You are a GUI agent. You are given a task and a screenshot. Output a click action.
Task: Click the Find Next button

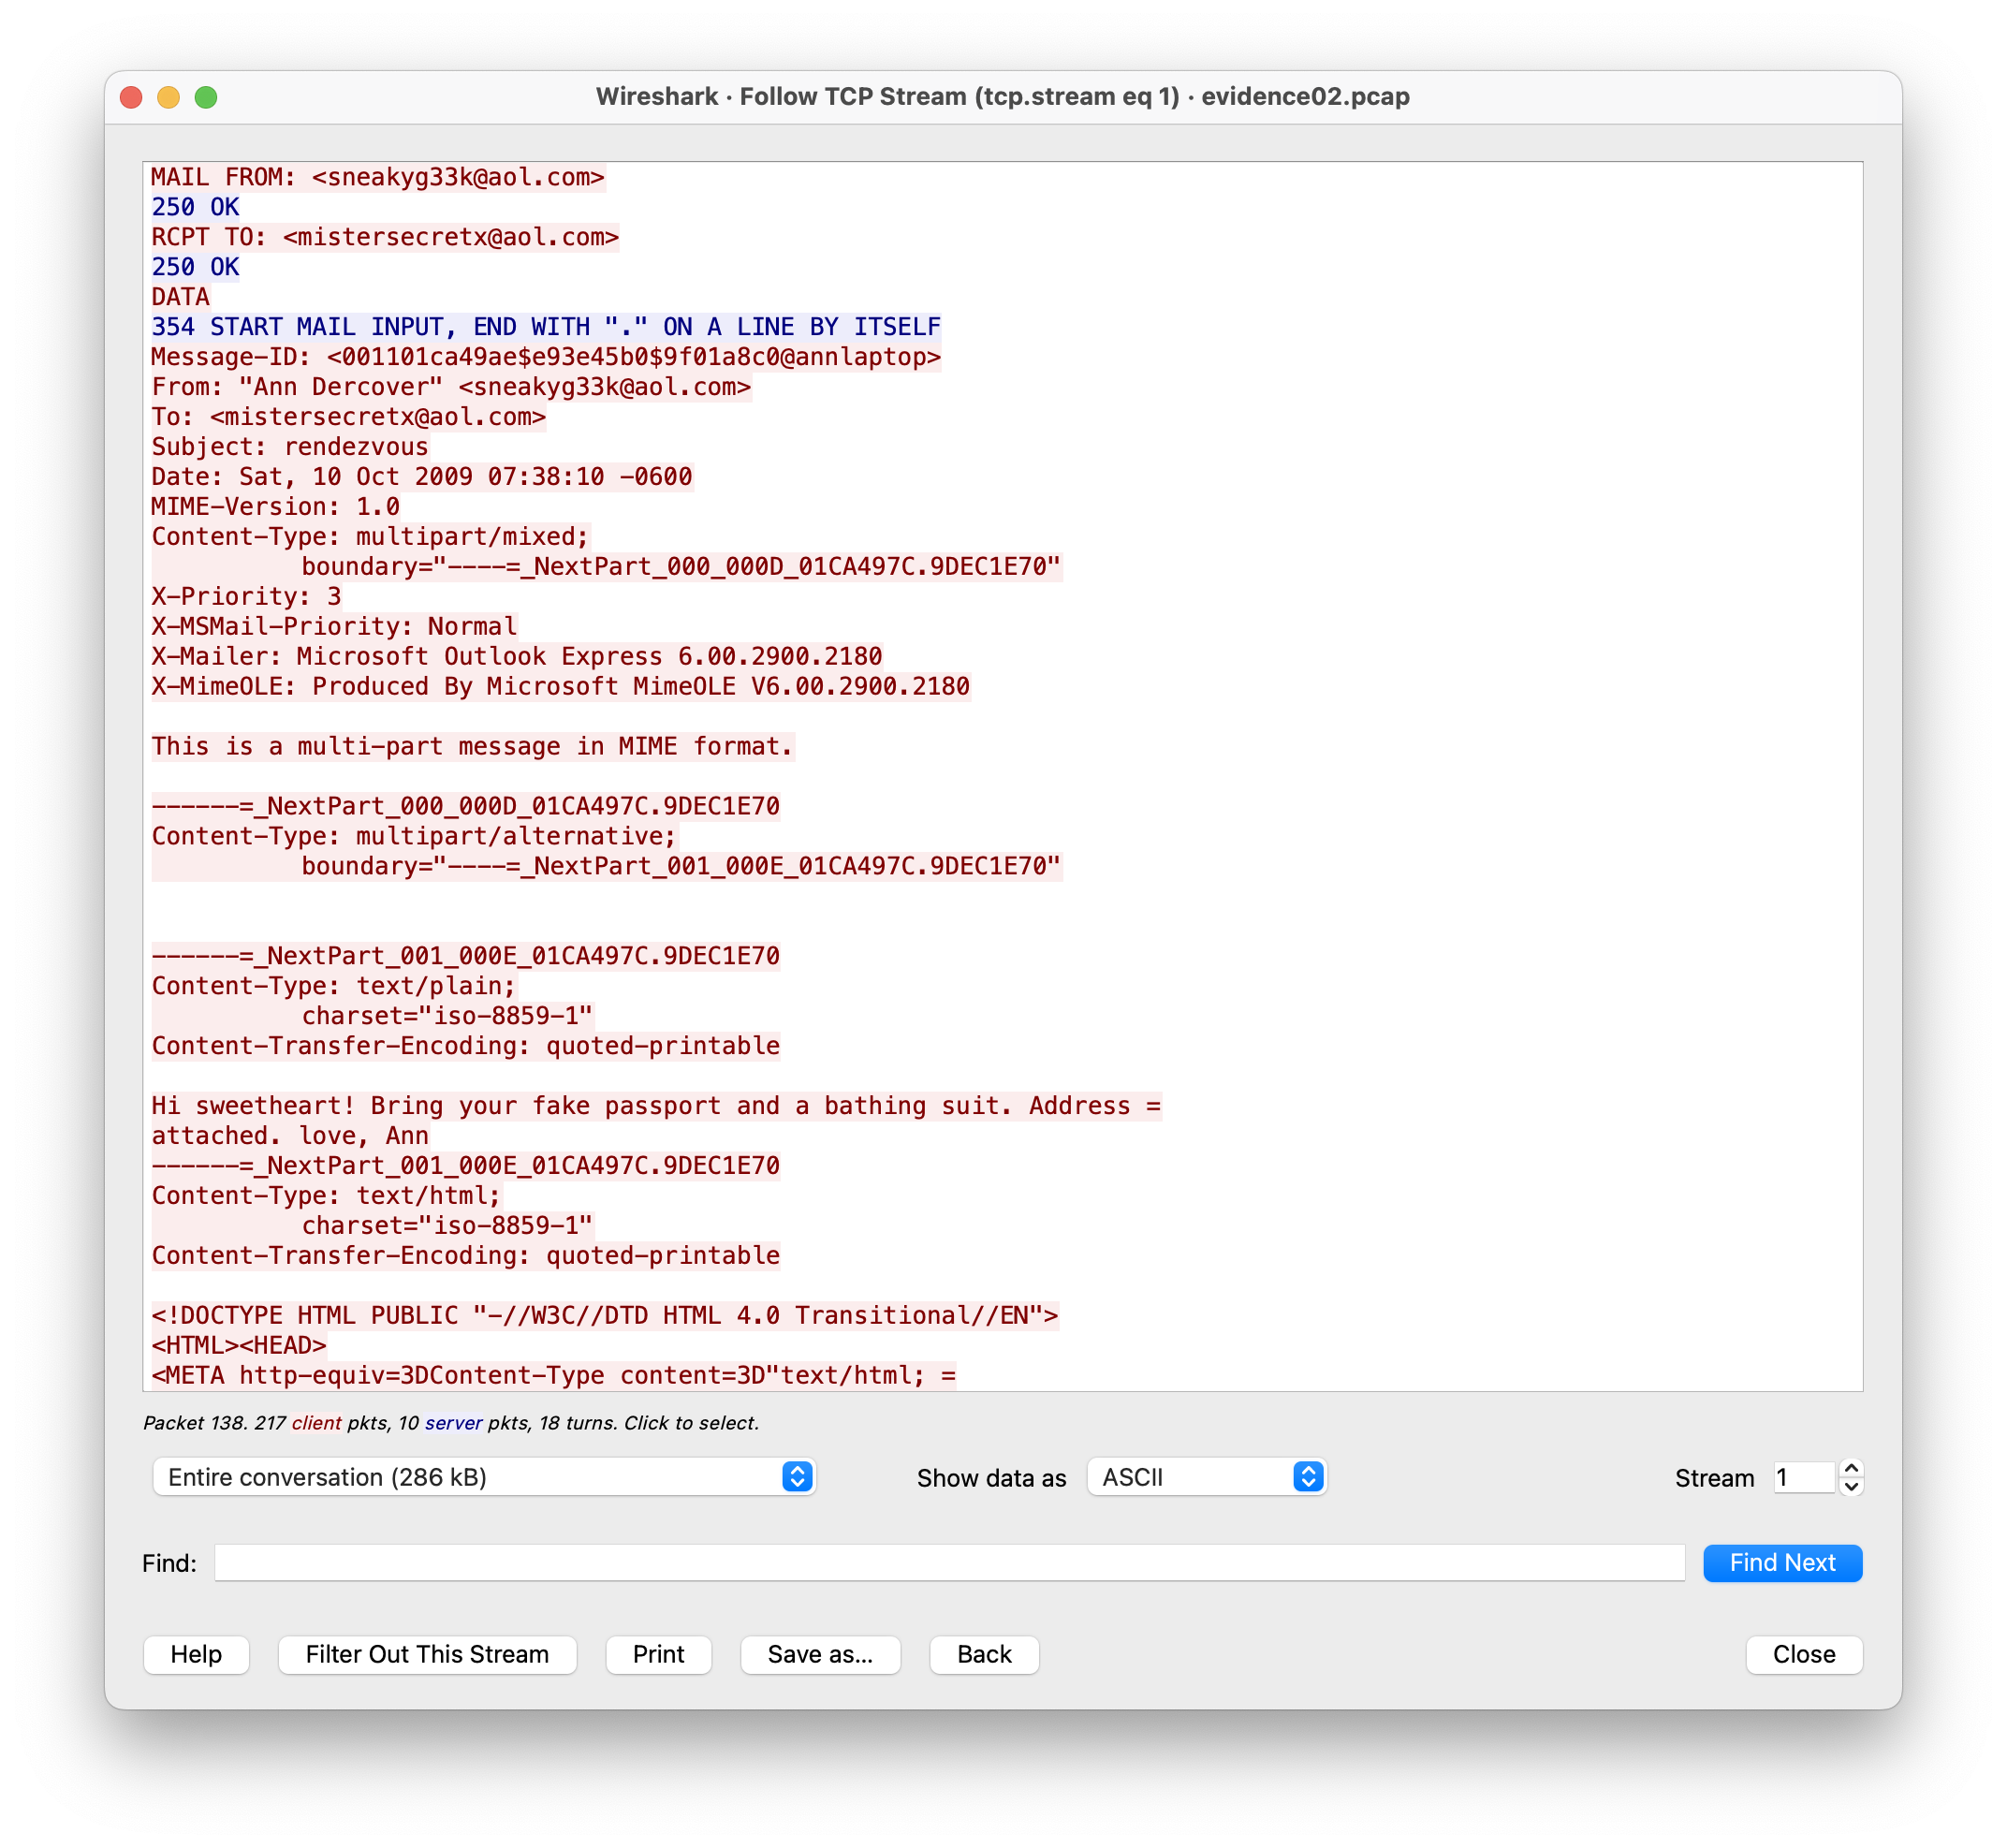pos(1781,1562)
